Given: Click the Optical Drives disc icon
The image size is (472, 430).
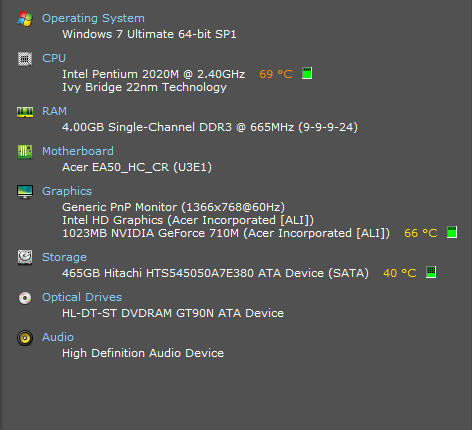Looking at the screenshot, I should (25, 298).
